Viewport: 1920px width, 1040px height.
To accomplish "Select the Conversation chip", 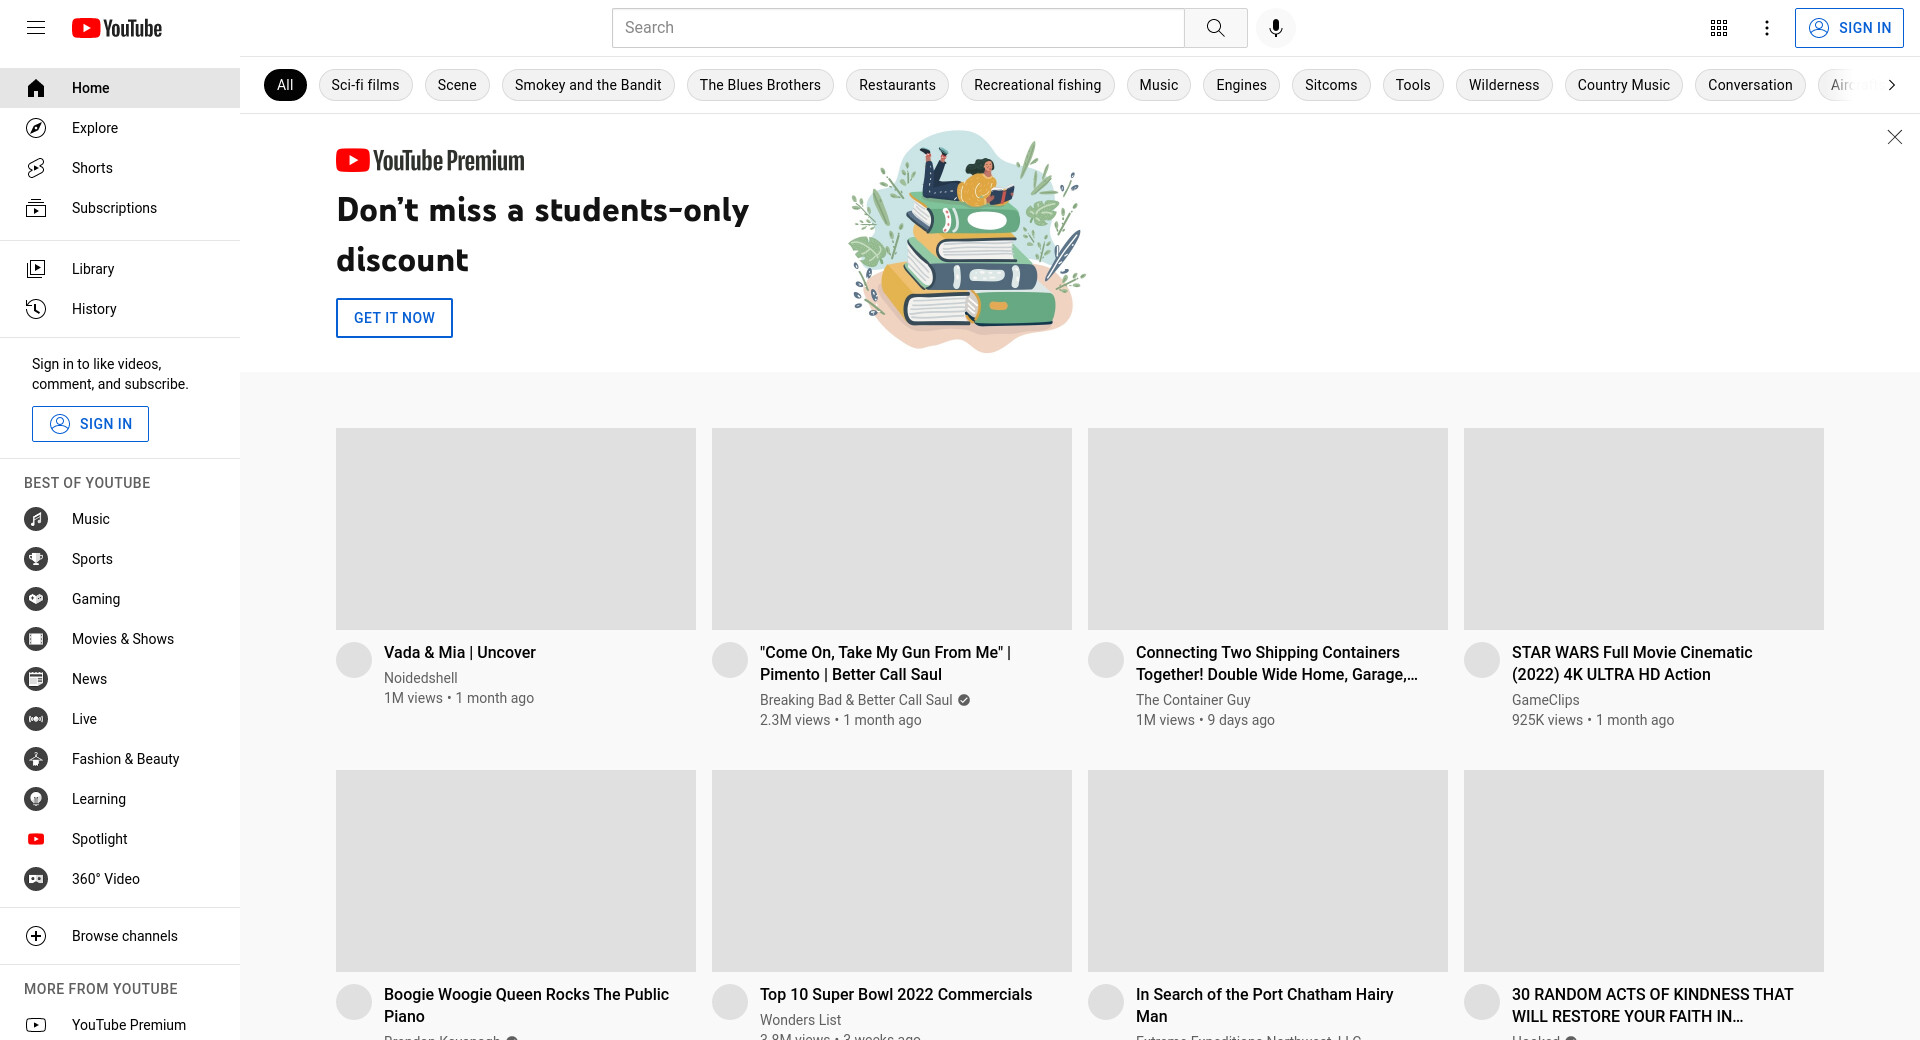I will pos(1750,85).
